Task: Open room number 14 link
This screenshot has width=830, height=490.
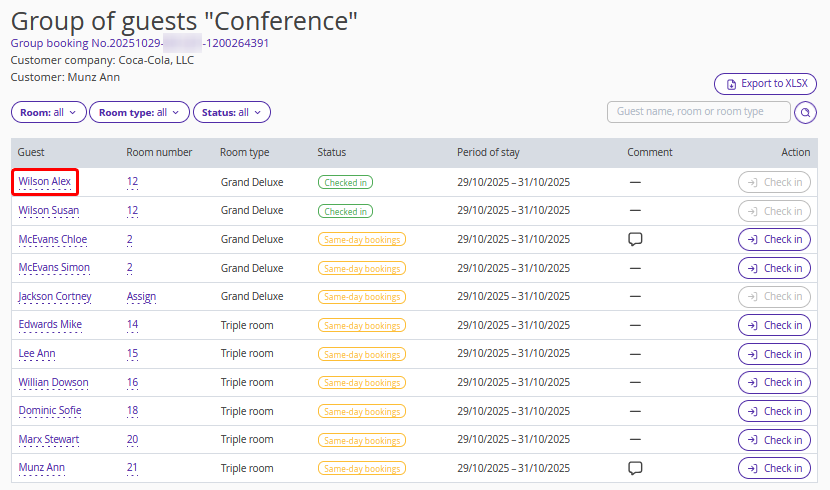Action: [132, 325]
